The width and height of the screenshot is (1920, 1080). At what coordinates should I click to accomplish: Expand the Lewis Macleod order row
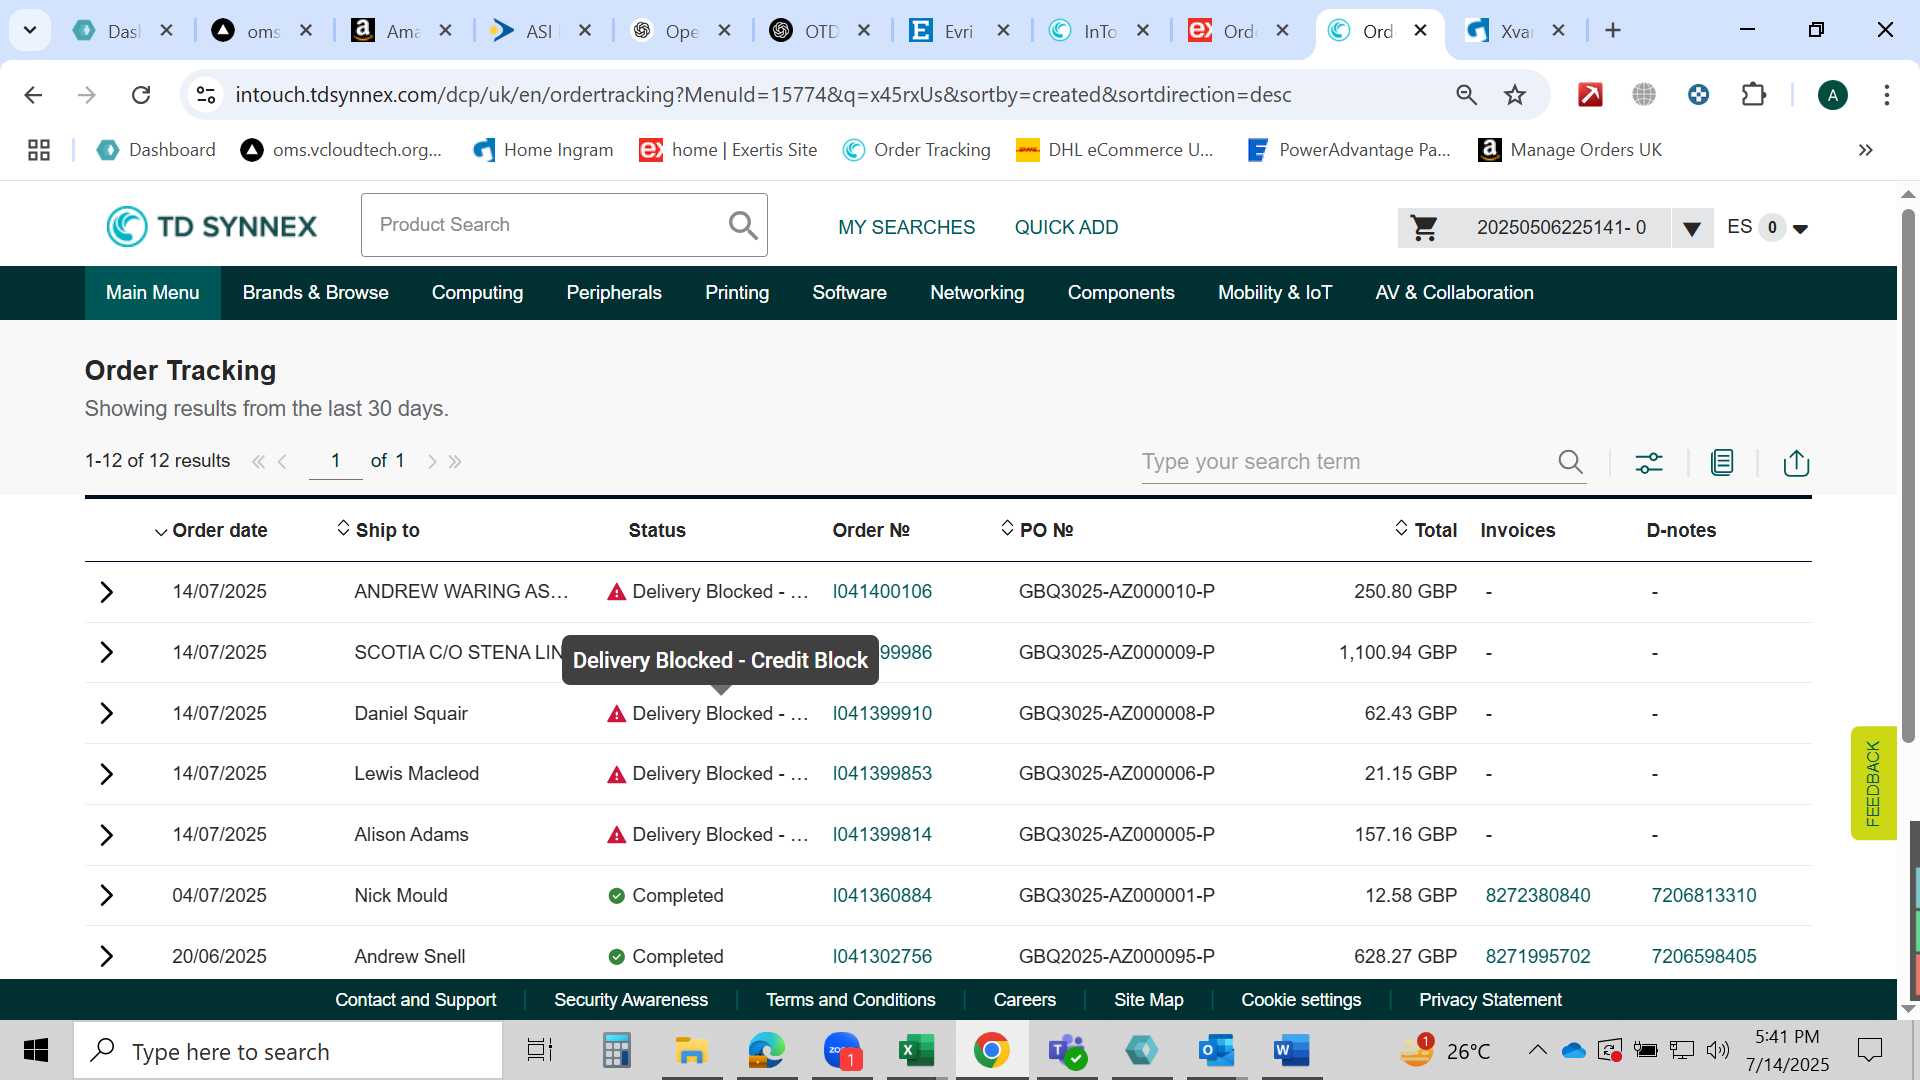point(107,774)
